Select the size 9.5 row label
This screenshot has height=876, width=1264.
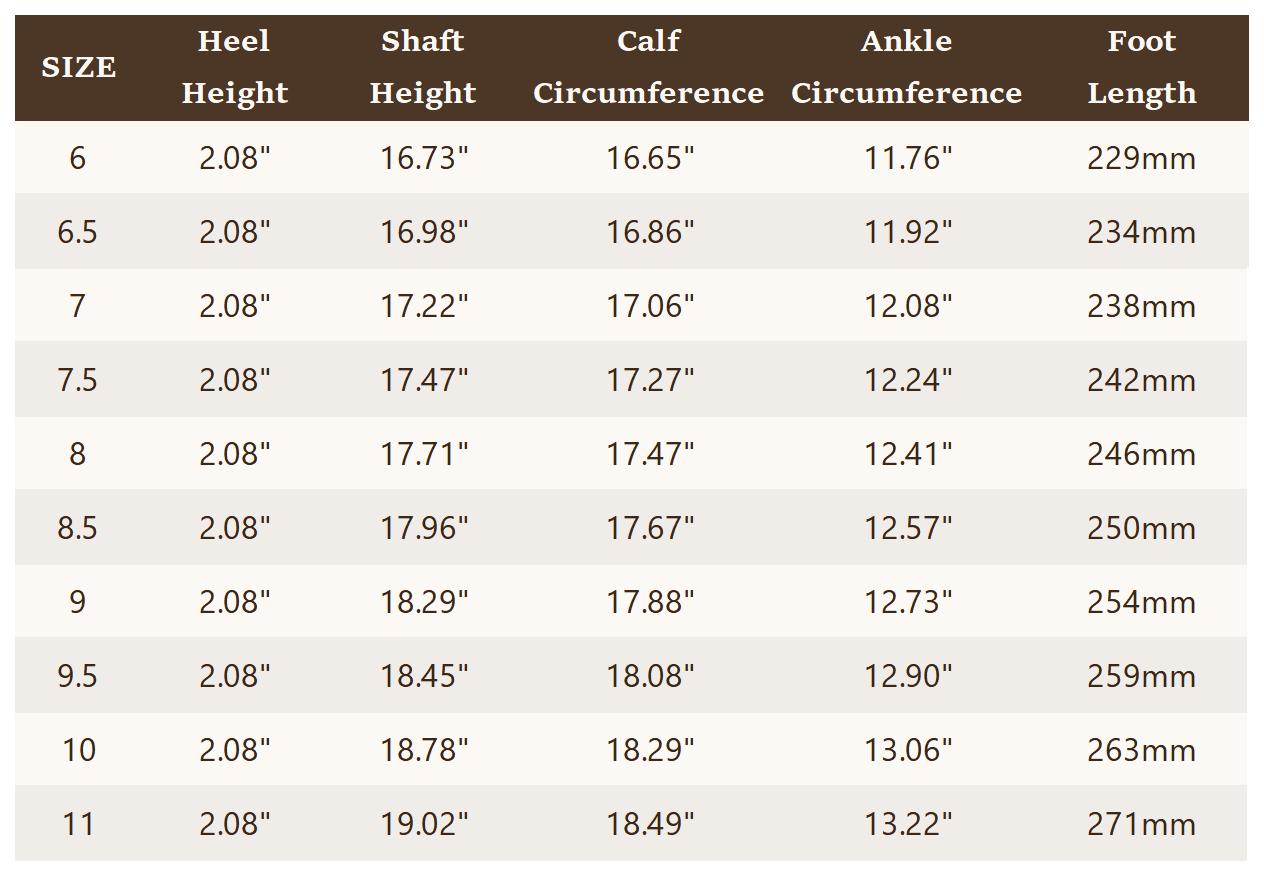(77, 676)
